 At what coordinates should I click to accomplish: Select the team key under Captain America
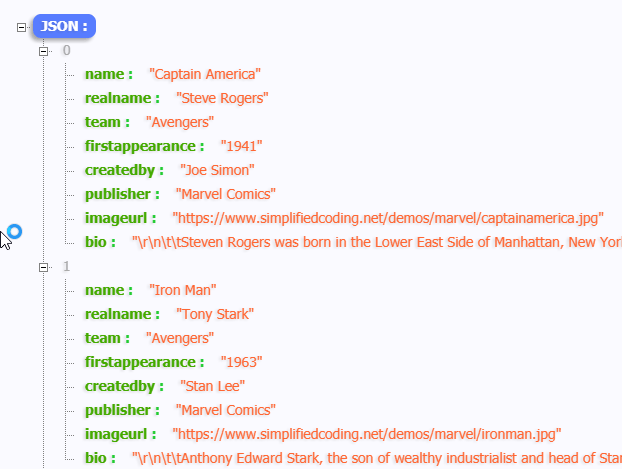(x=106, y=122)
